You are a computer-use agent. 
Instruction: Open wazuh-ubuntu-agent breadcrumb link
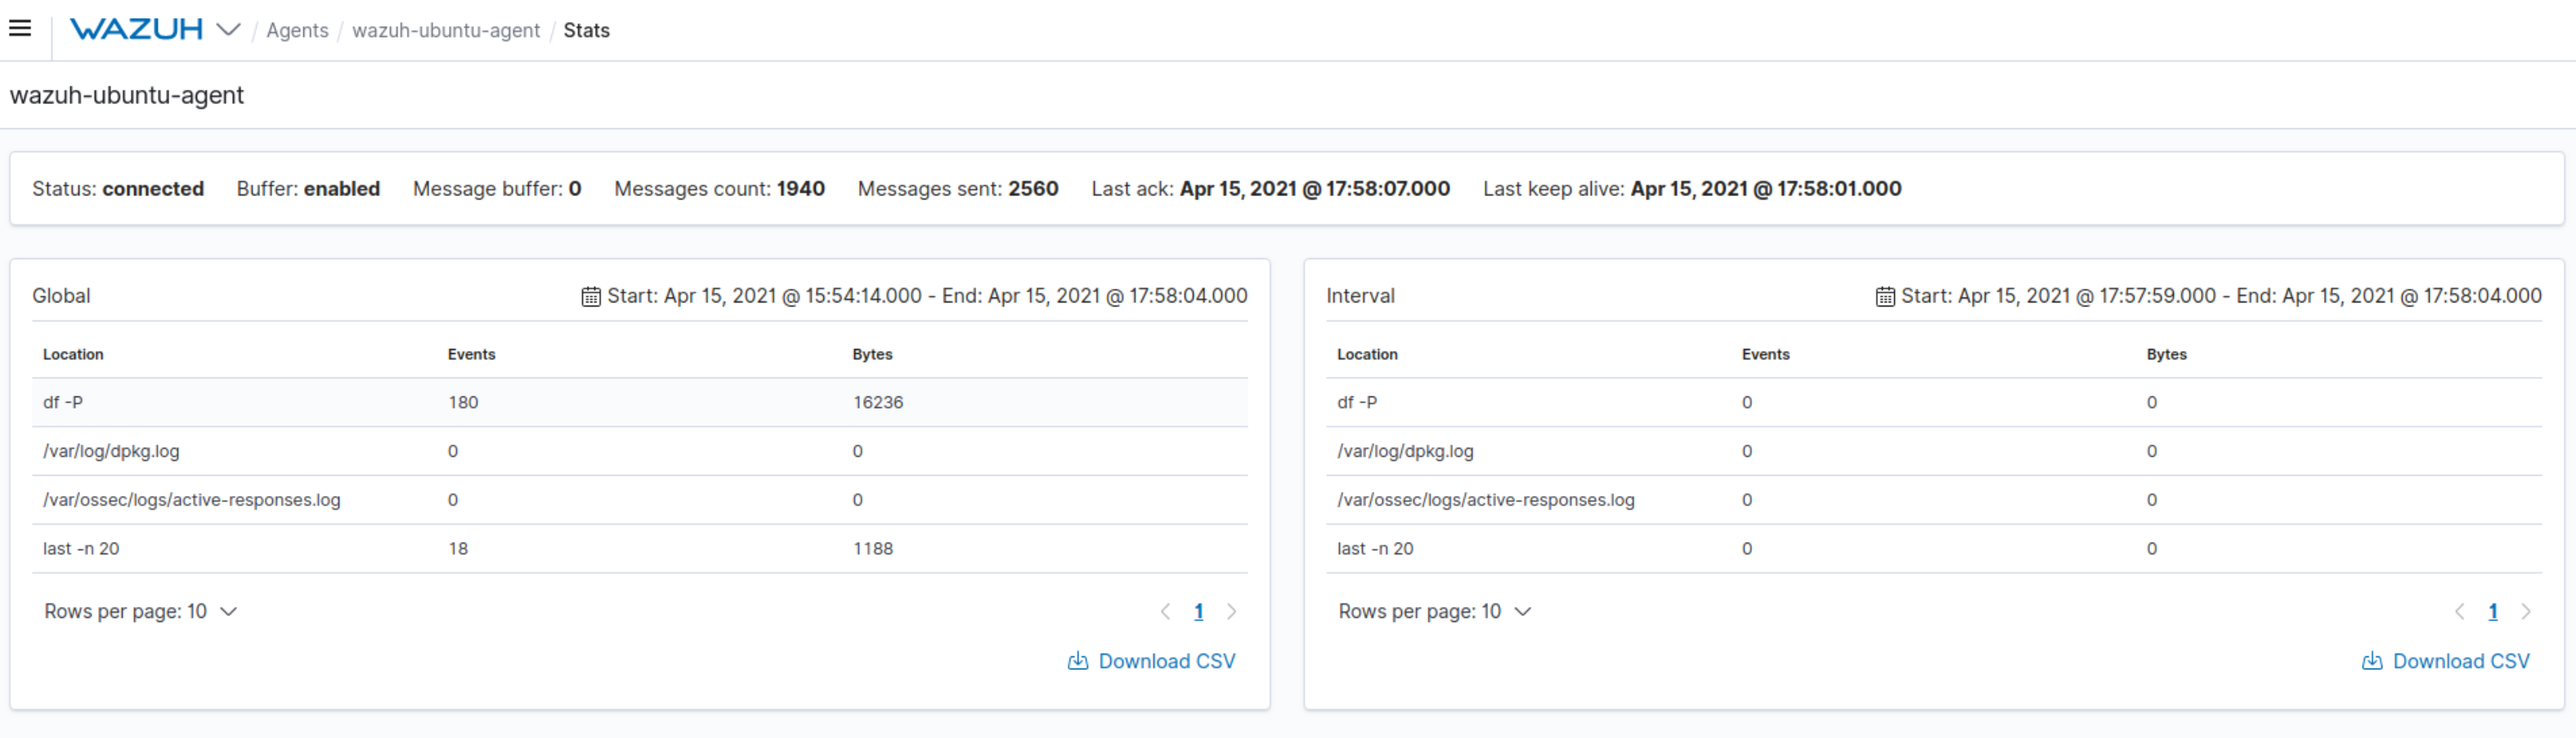(445, 31)
